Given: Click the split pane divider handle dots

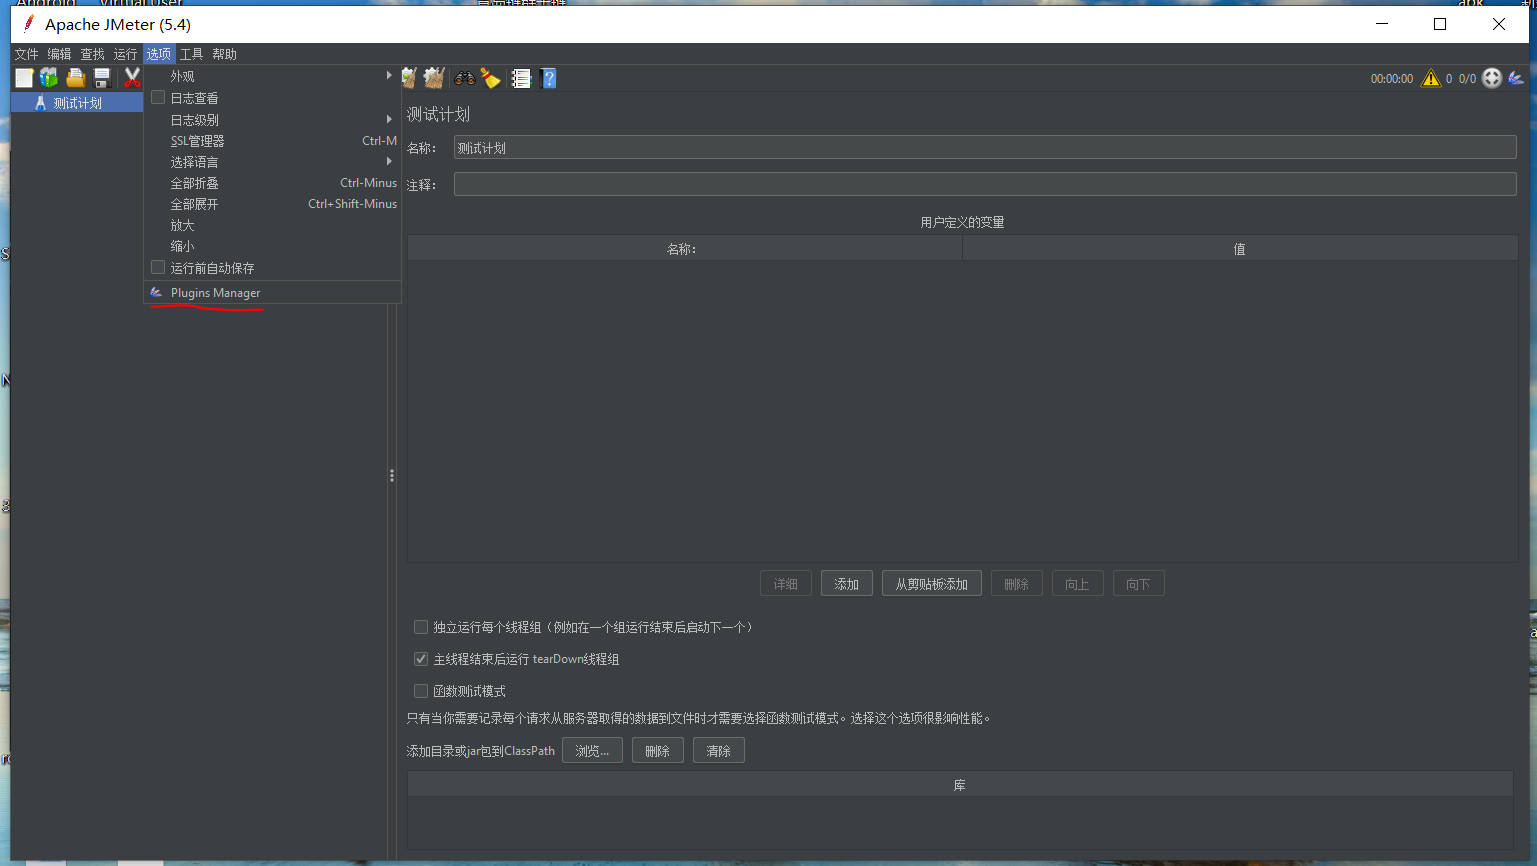Looking at the screenshot, I should (392, 476).
